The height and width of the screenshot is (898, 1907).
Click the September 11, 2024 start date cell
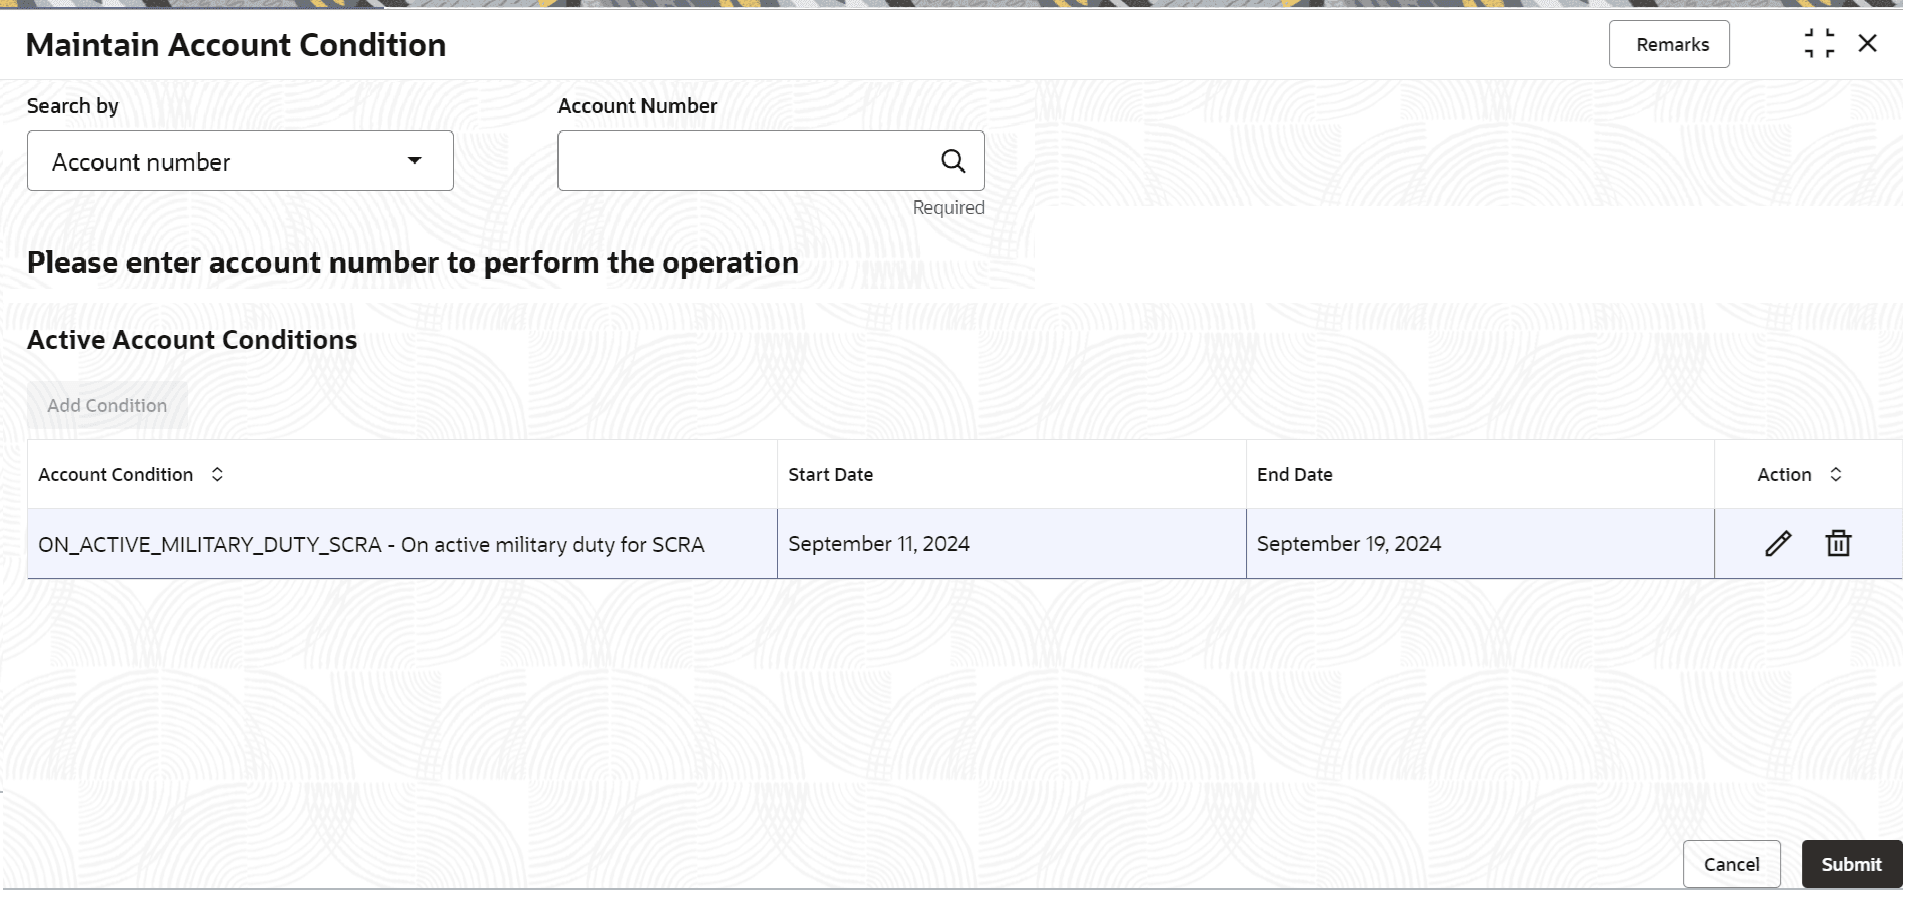pos(1011,544)
